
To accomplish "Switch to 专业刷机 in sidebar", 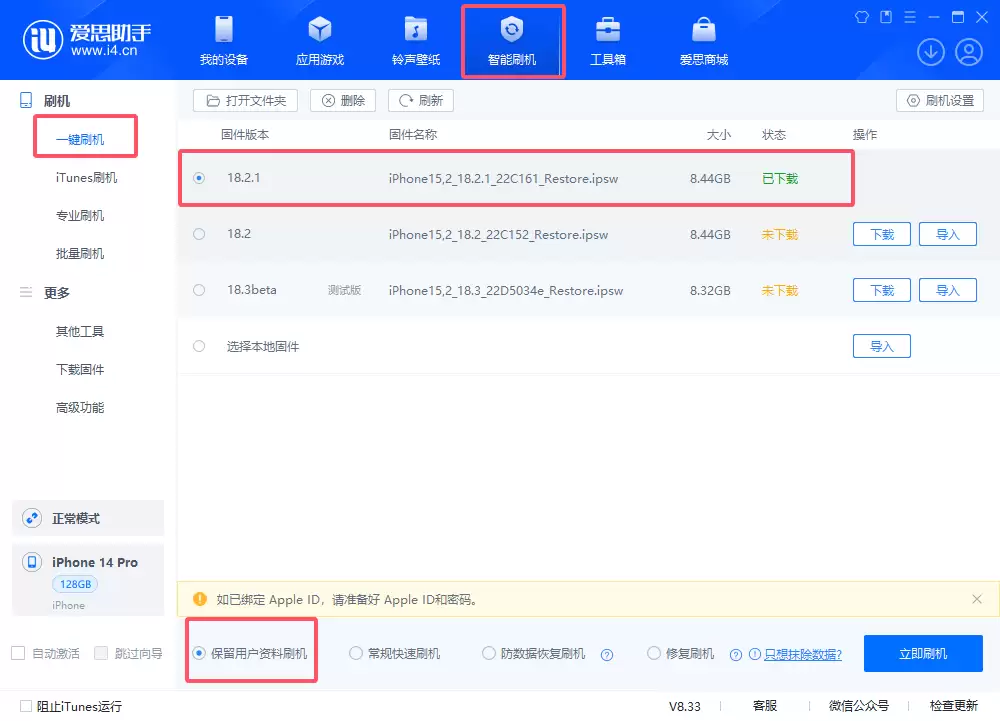I will pos(80,216).
